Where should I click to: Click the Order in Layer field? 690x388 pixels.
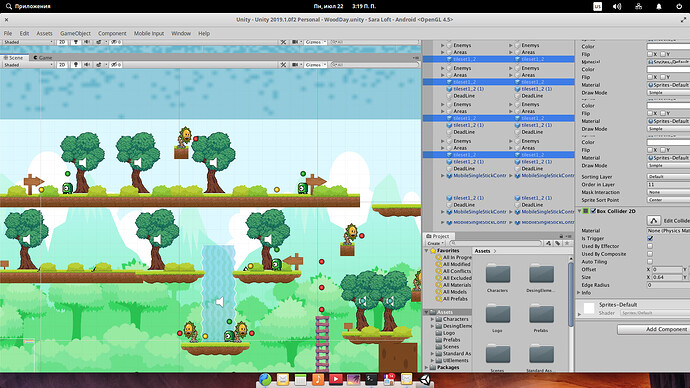[668, 185]
